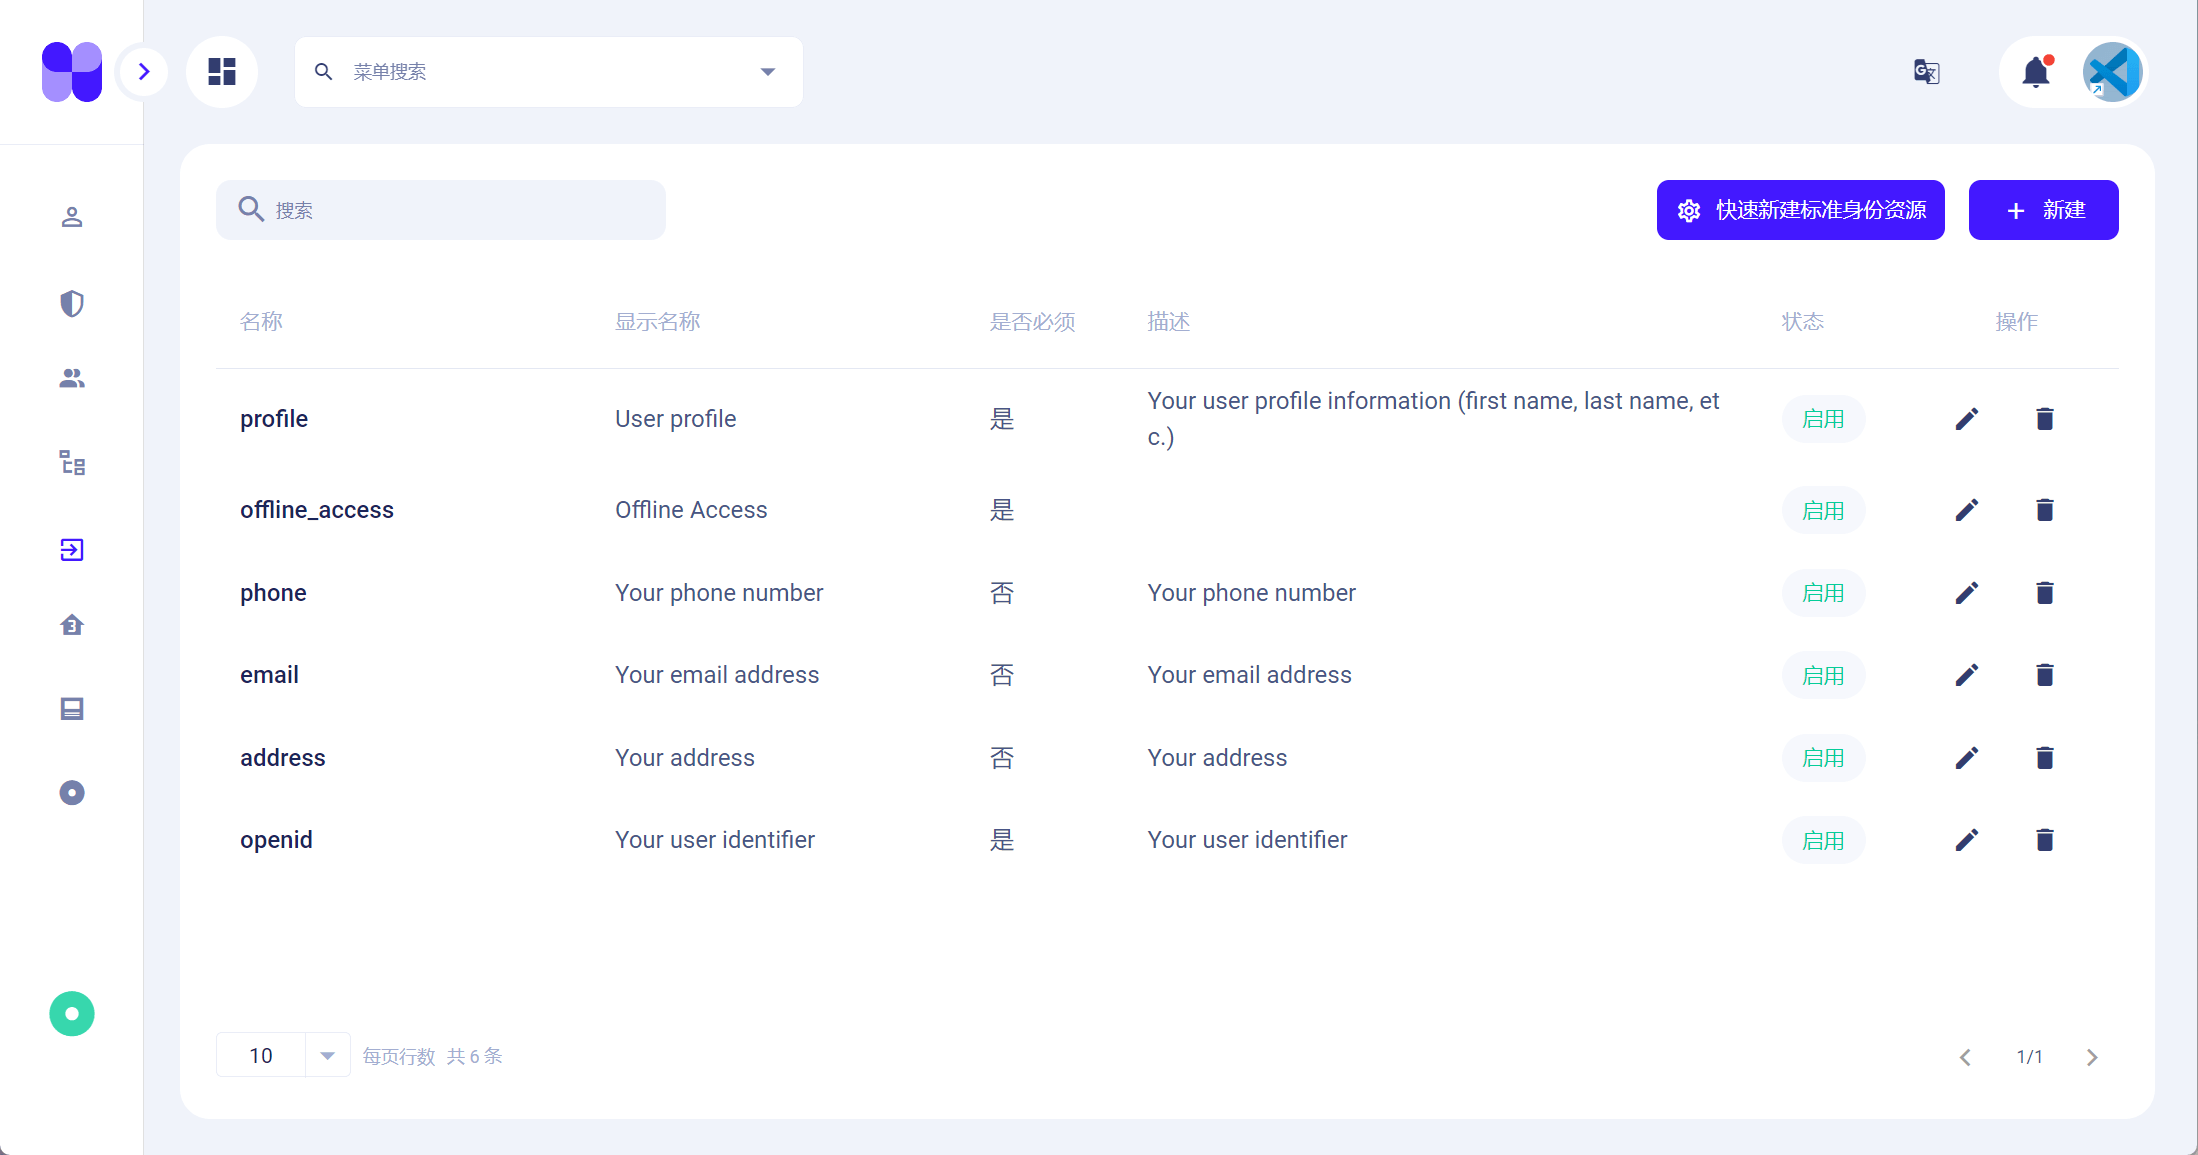This screenshot has width=2198, height=1155.
Task: Open the organization structure icon in sidebar
Action: (71, 463)
